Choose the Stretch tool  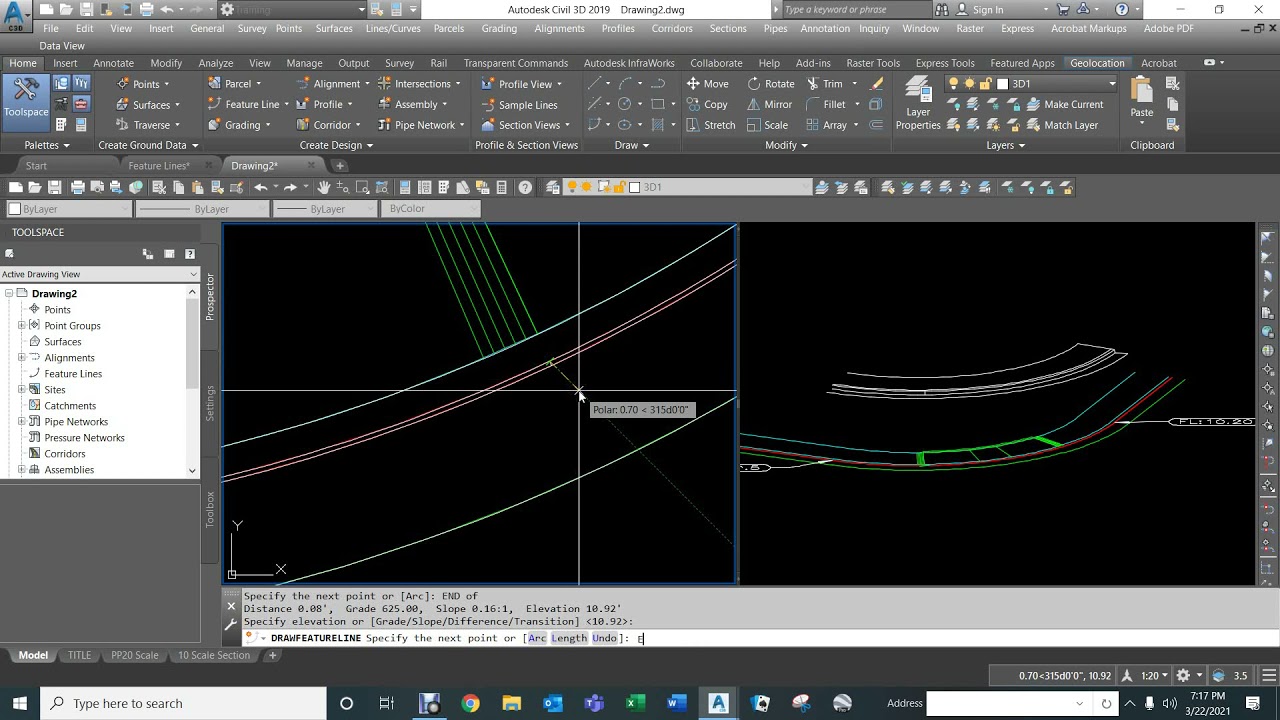(710, 125)
